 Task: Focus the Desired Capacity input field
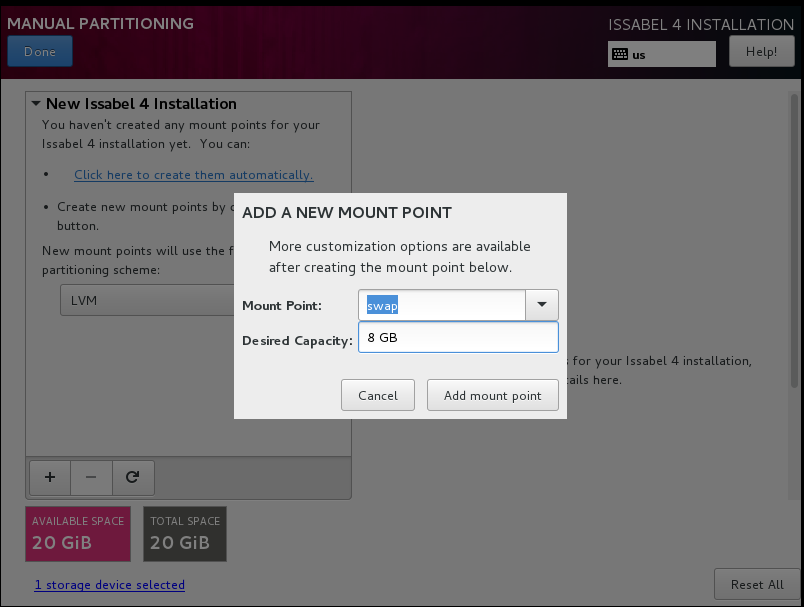pos(457,338)
